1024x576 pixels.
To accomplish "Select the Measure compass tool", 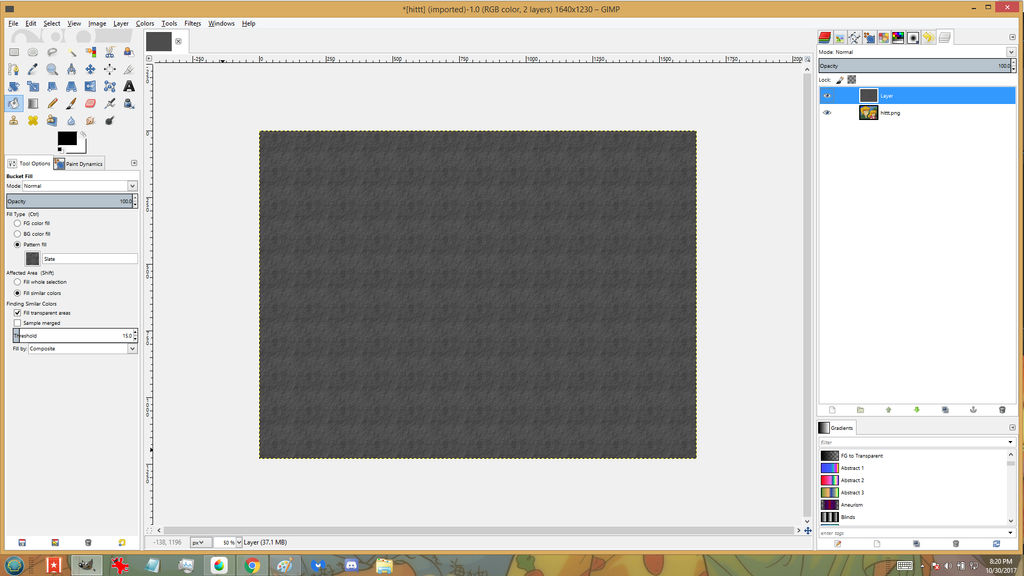I will click(x=71, y=69).
